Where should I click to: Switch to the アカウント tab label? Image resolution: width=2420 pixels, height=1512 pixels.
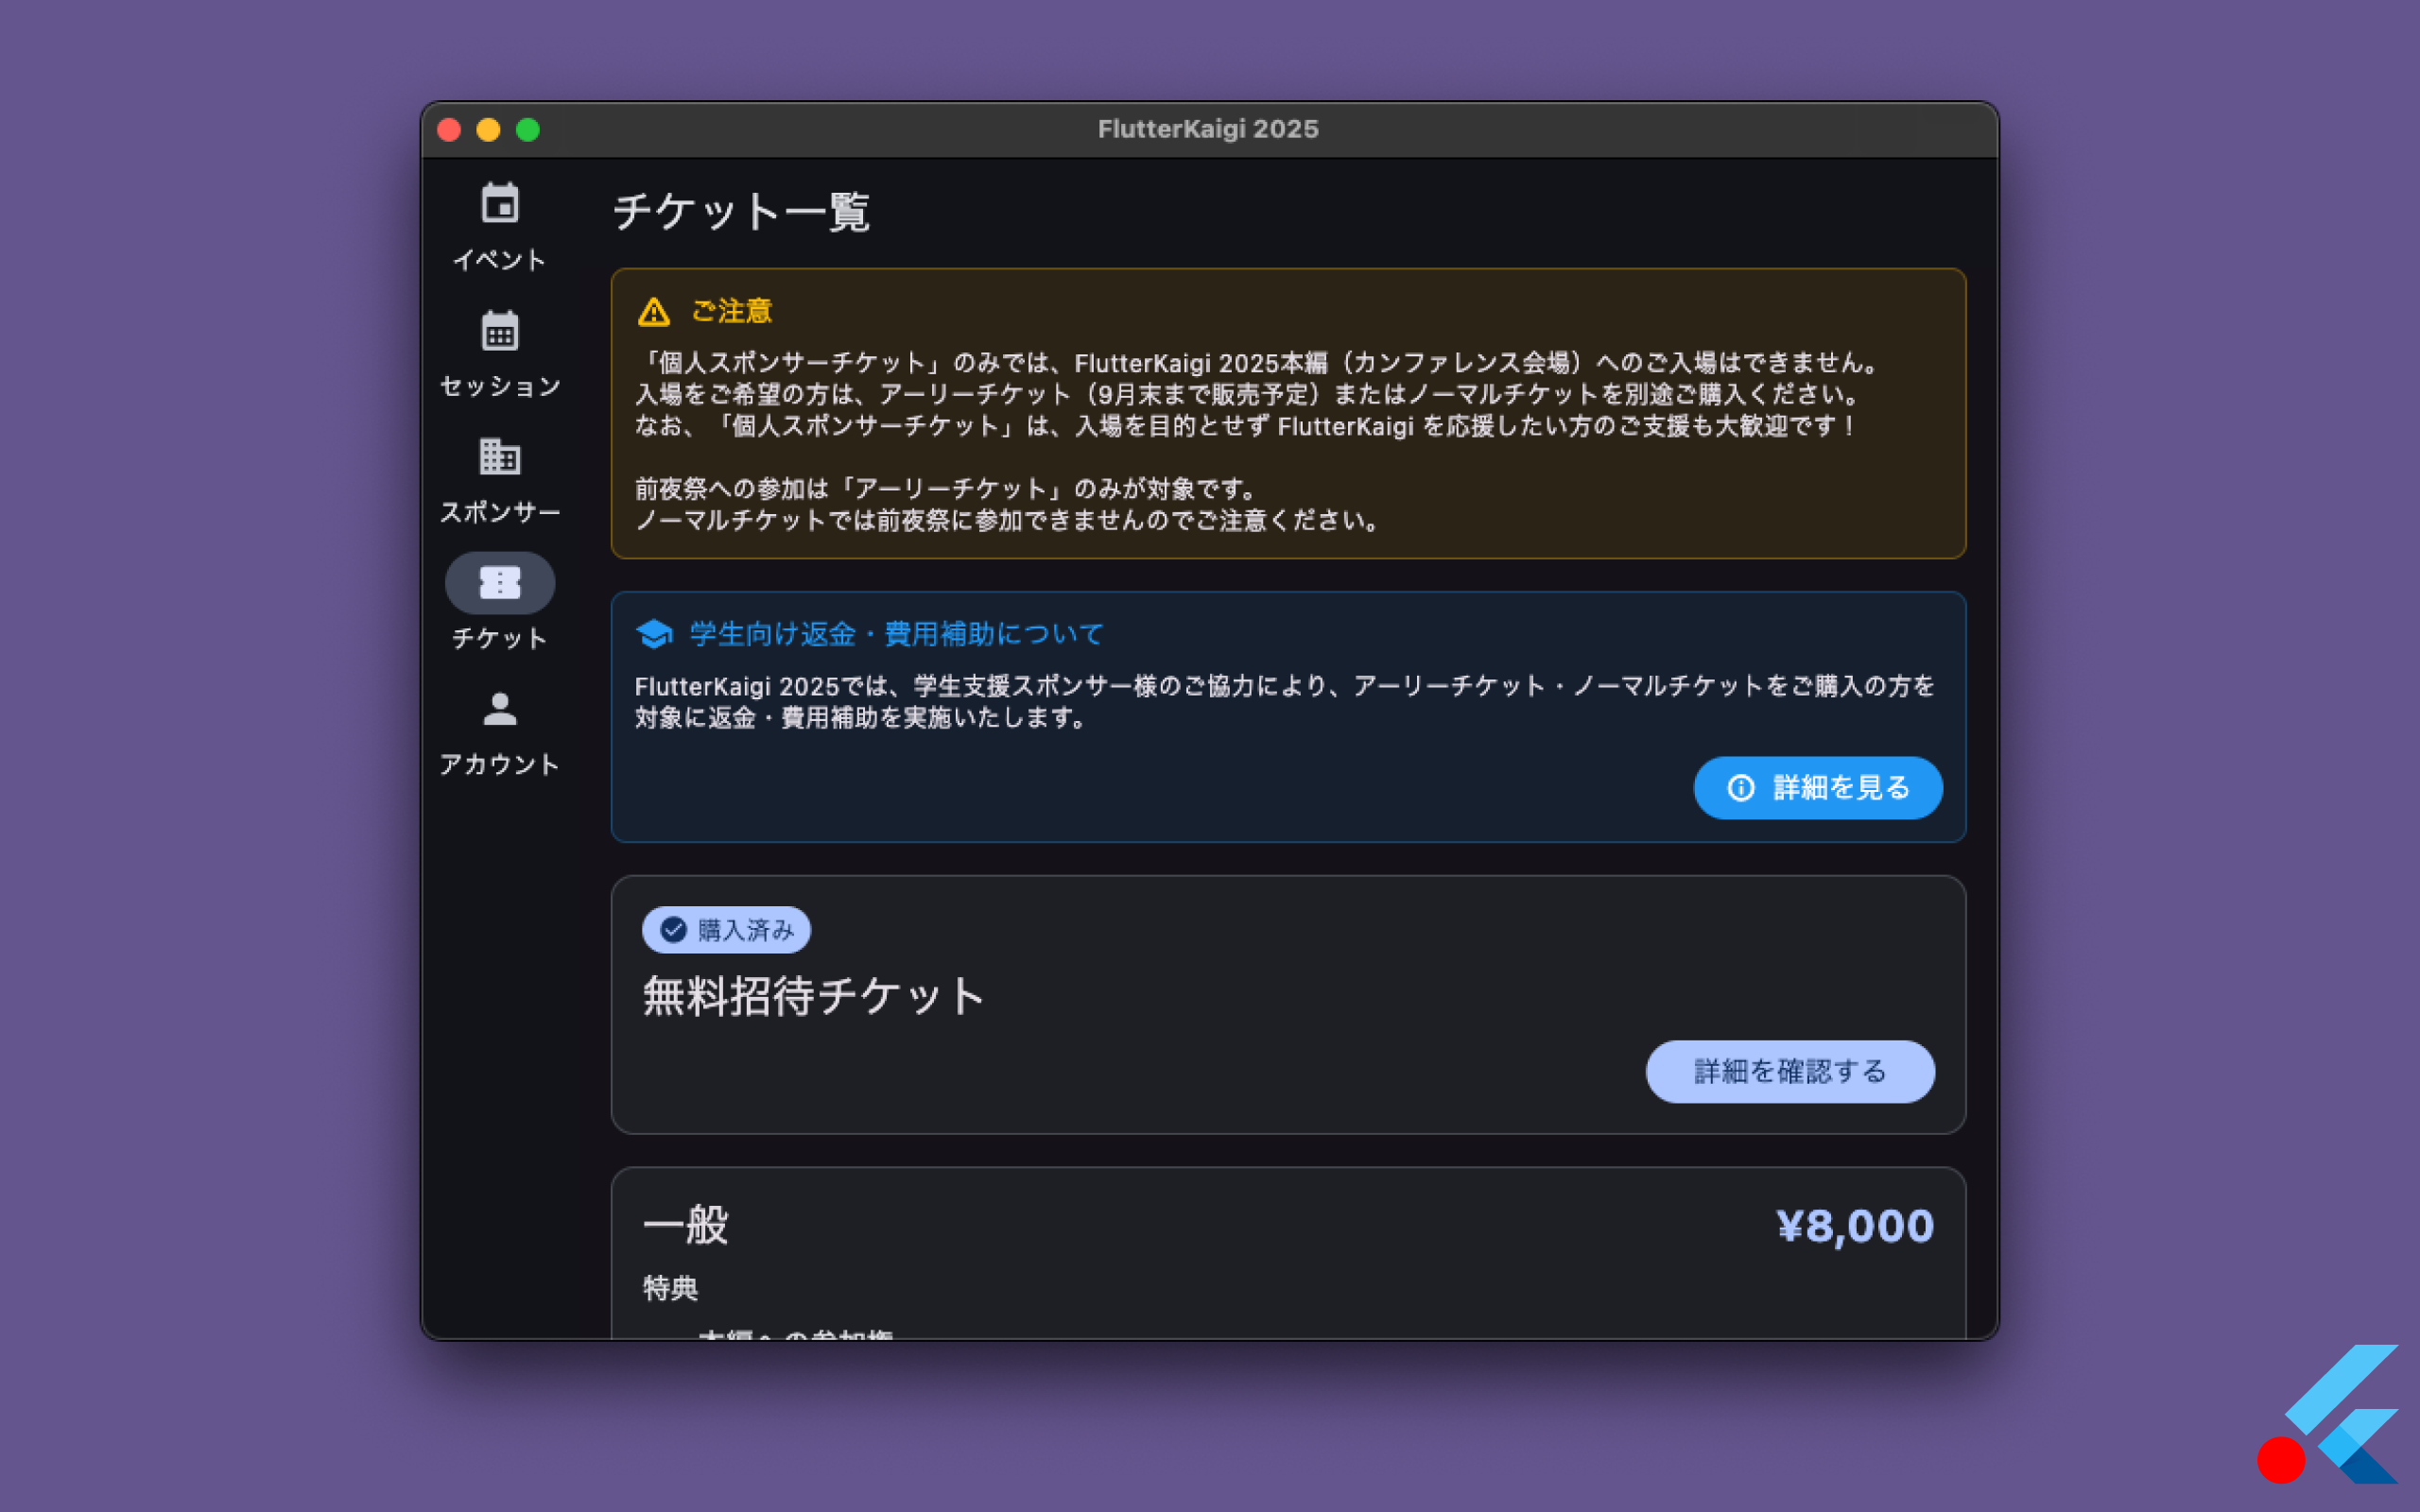(x=500, y=764)
